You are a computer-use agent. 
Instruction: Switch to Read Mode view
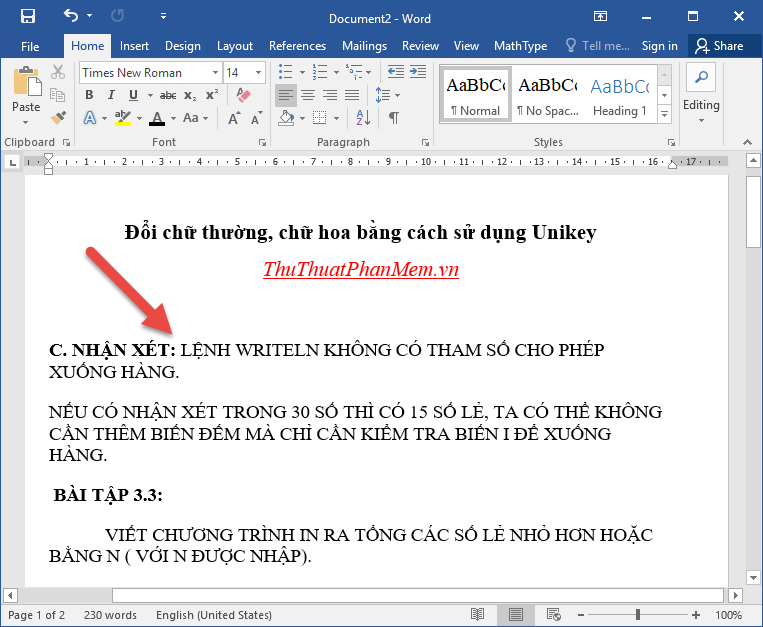[x=477, y=615]
